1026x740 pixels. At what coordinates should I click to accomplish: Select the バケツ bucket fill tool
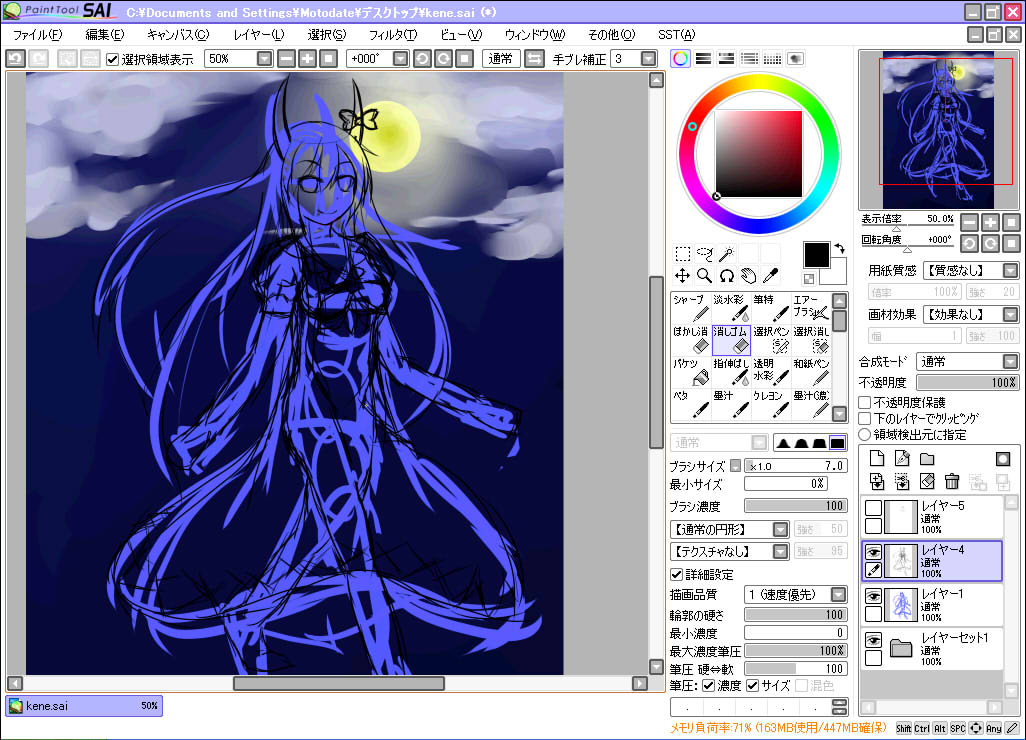pos(691,372)
